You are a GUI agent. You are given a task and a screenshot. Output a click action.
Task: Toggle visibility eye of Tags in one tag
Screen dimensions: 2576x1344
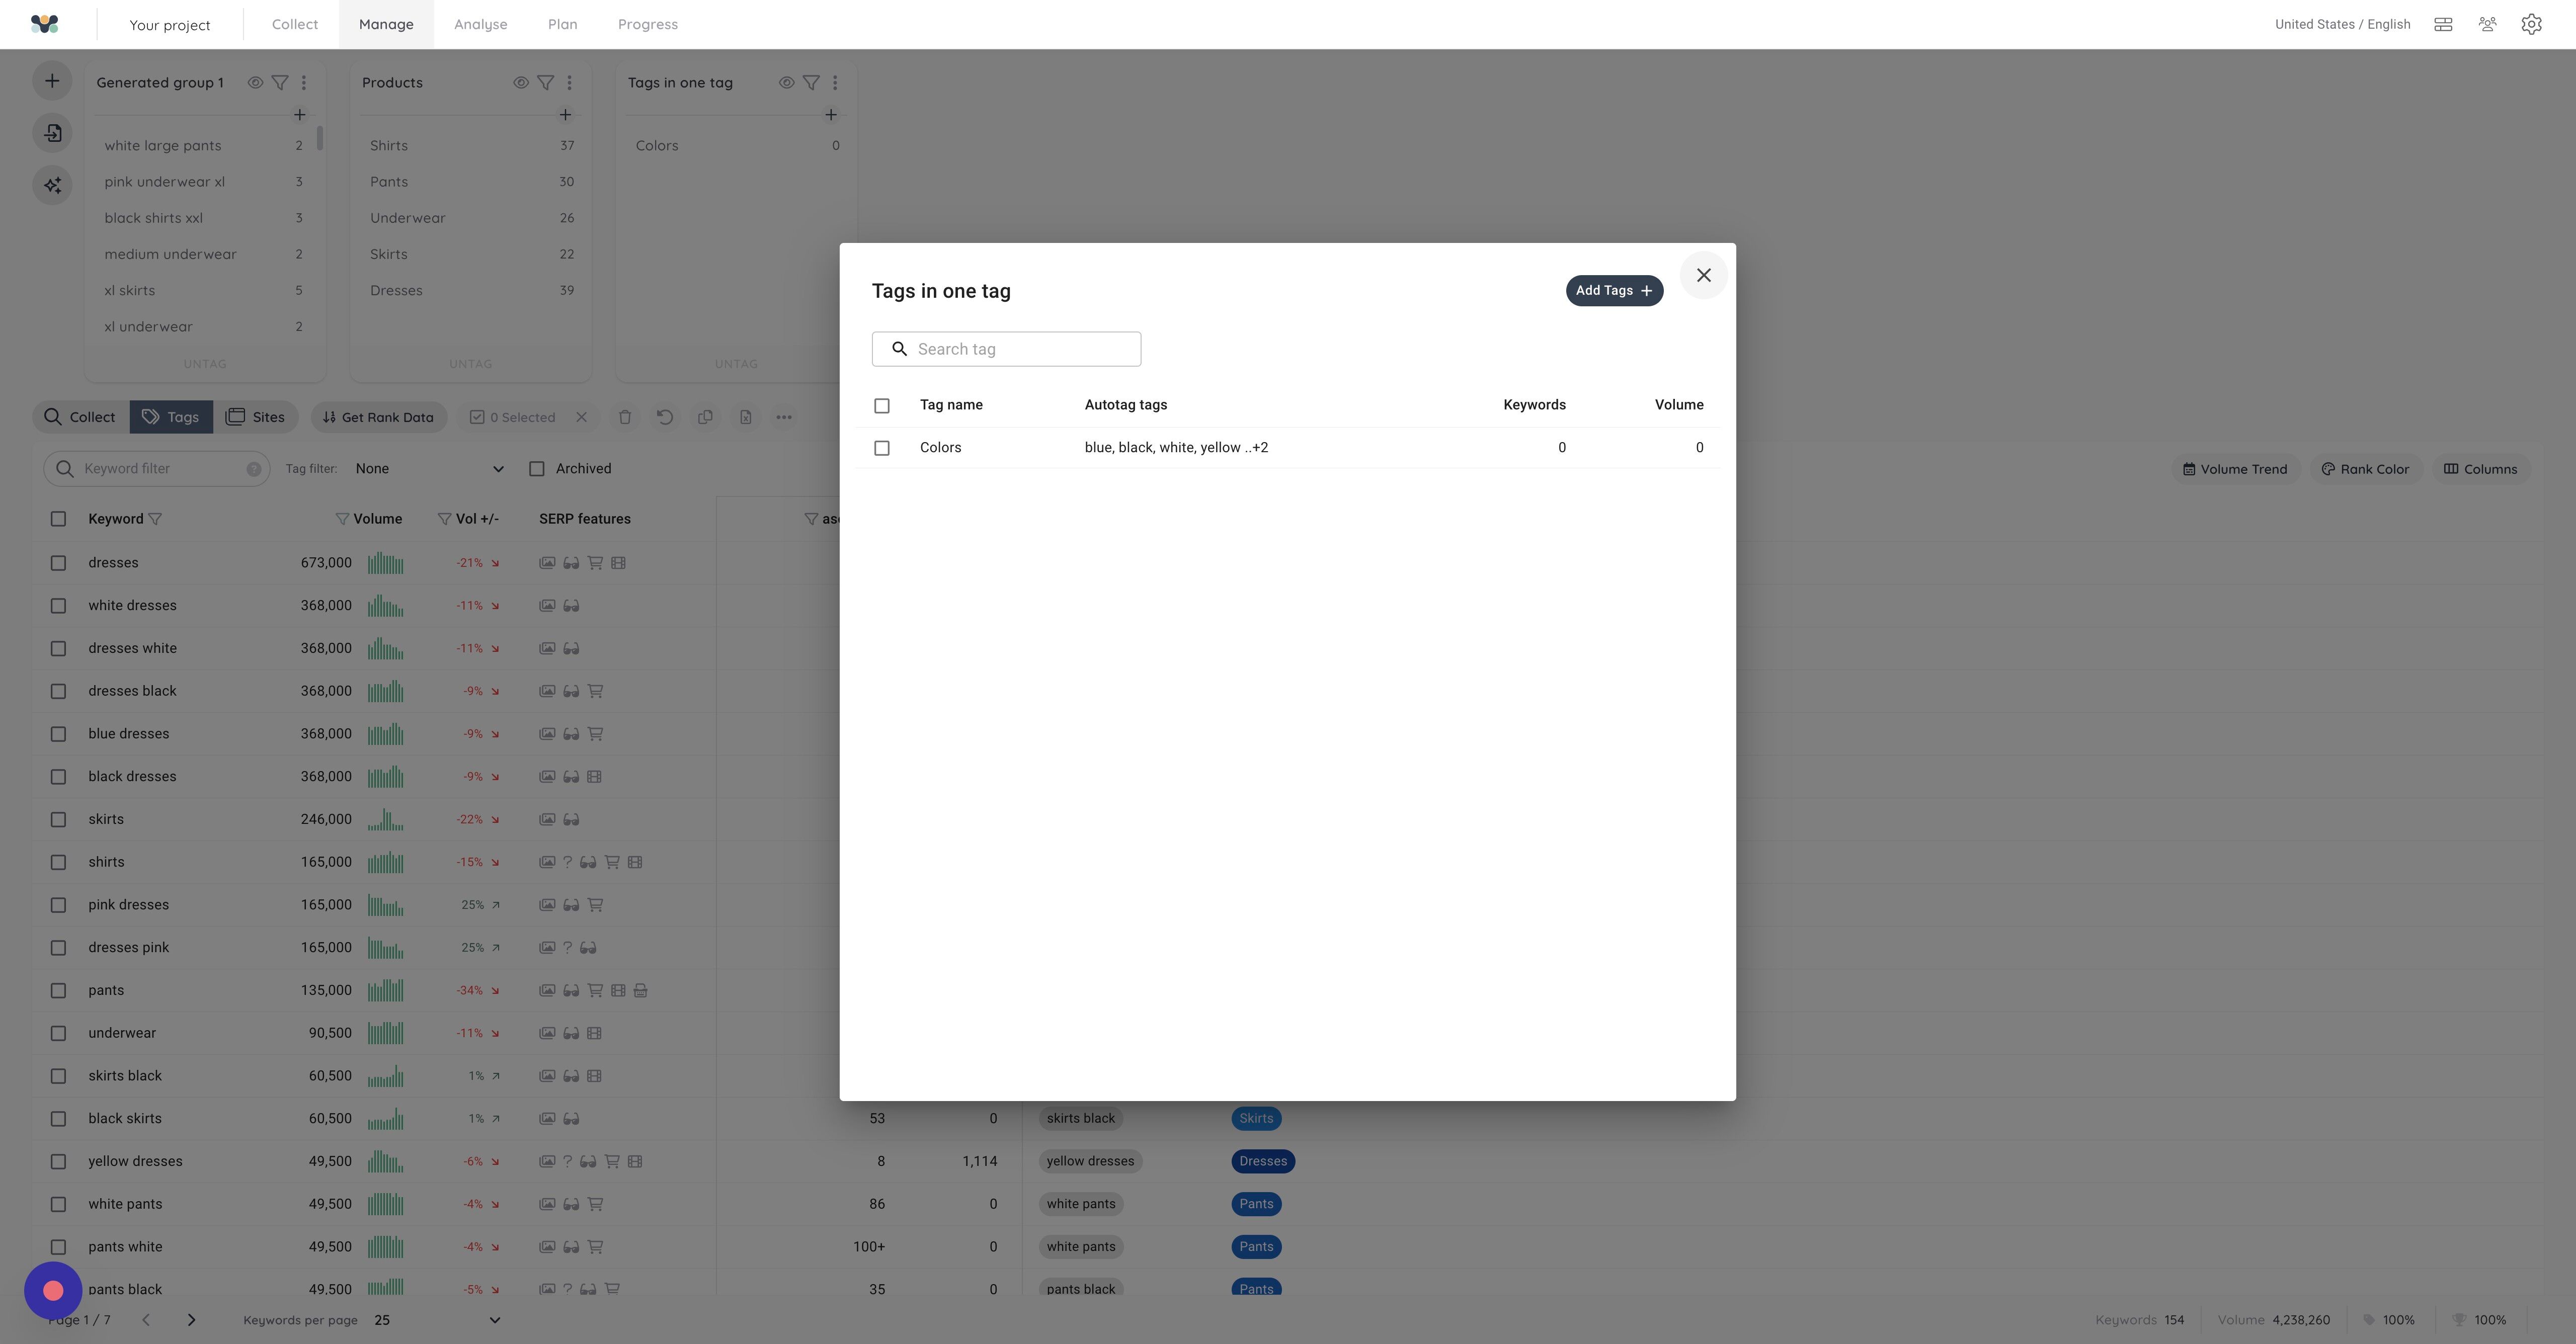[787, 83]
